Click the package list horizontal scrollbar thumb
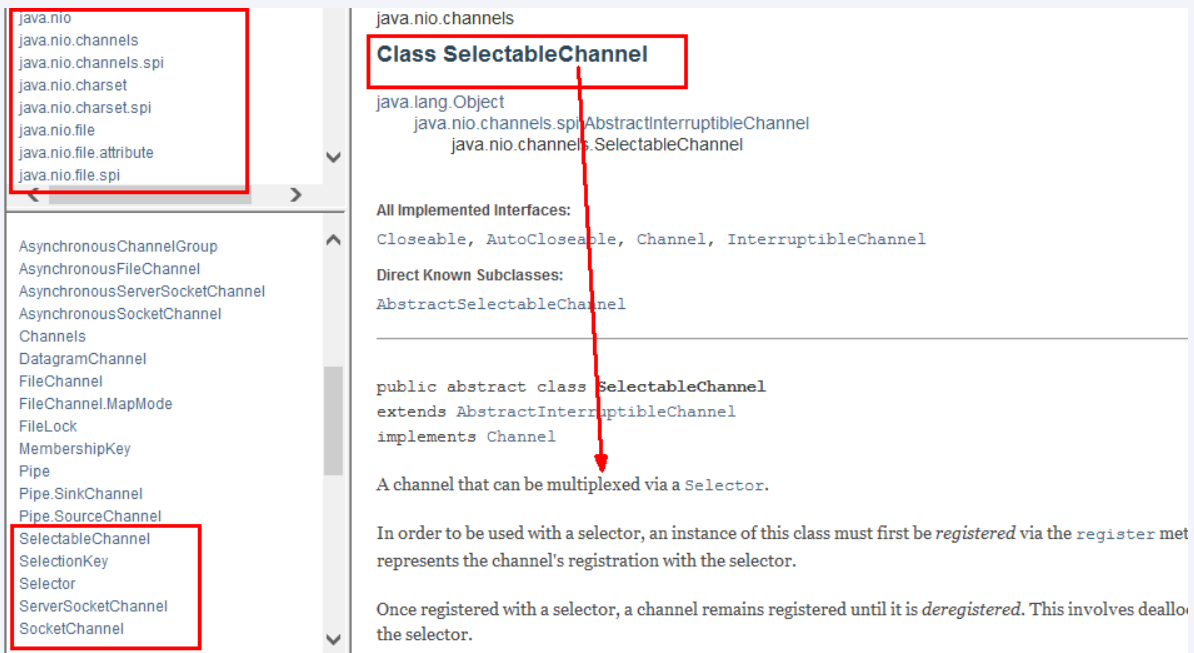This screenshot has height=653, width=1194. point(150,195)
